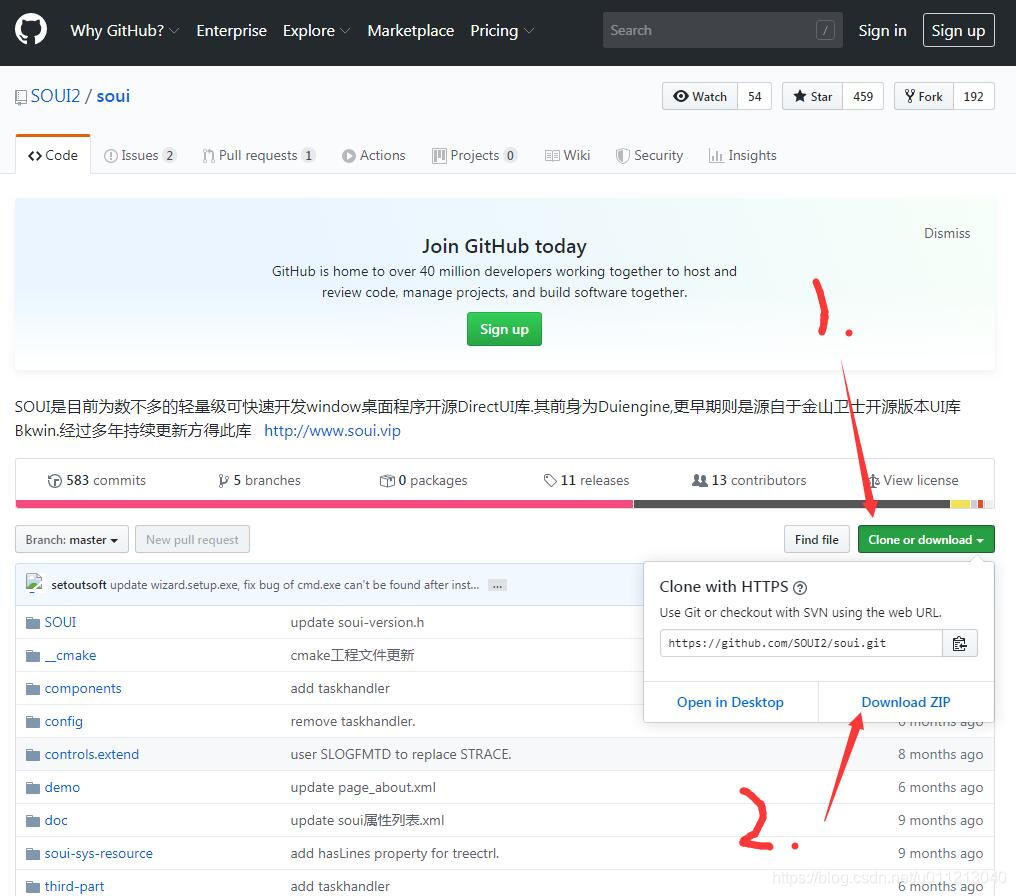Open the Branch: master selector

pos(70,539)
